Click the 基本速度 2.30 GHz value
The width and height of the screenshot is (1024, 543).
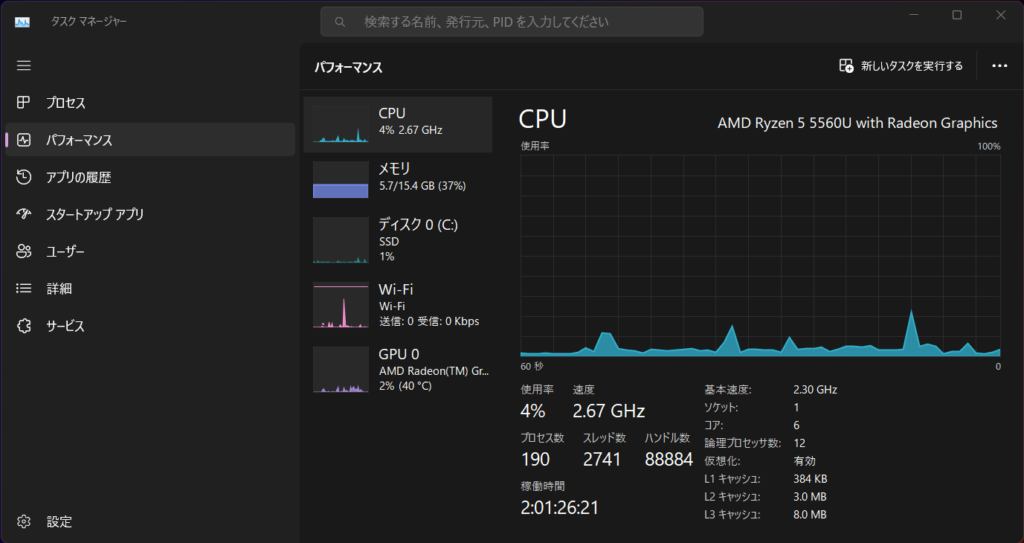[815, 389]
